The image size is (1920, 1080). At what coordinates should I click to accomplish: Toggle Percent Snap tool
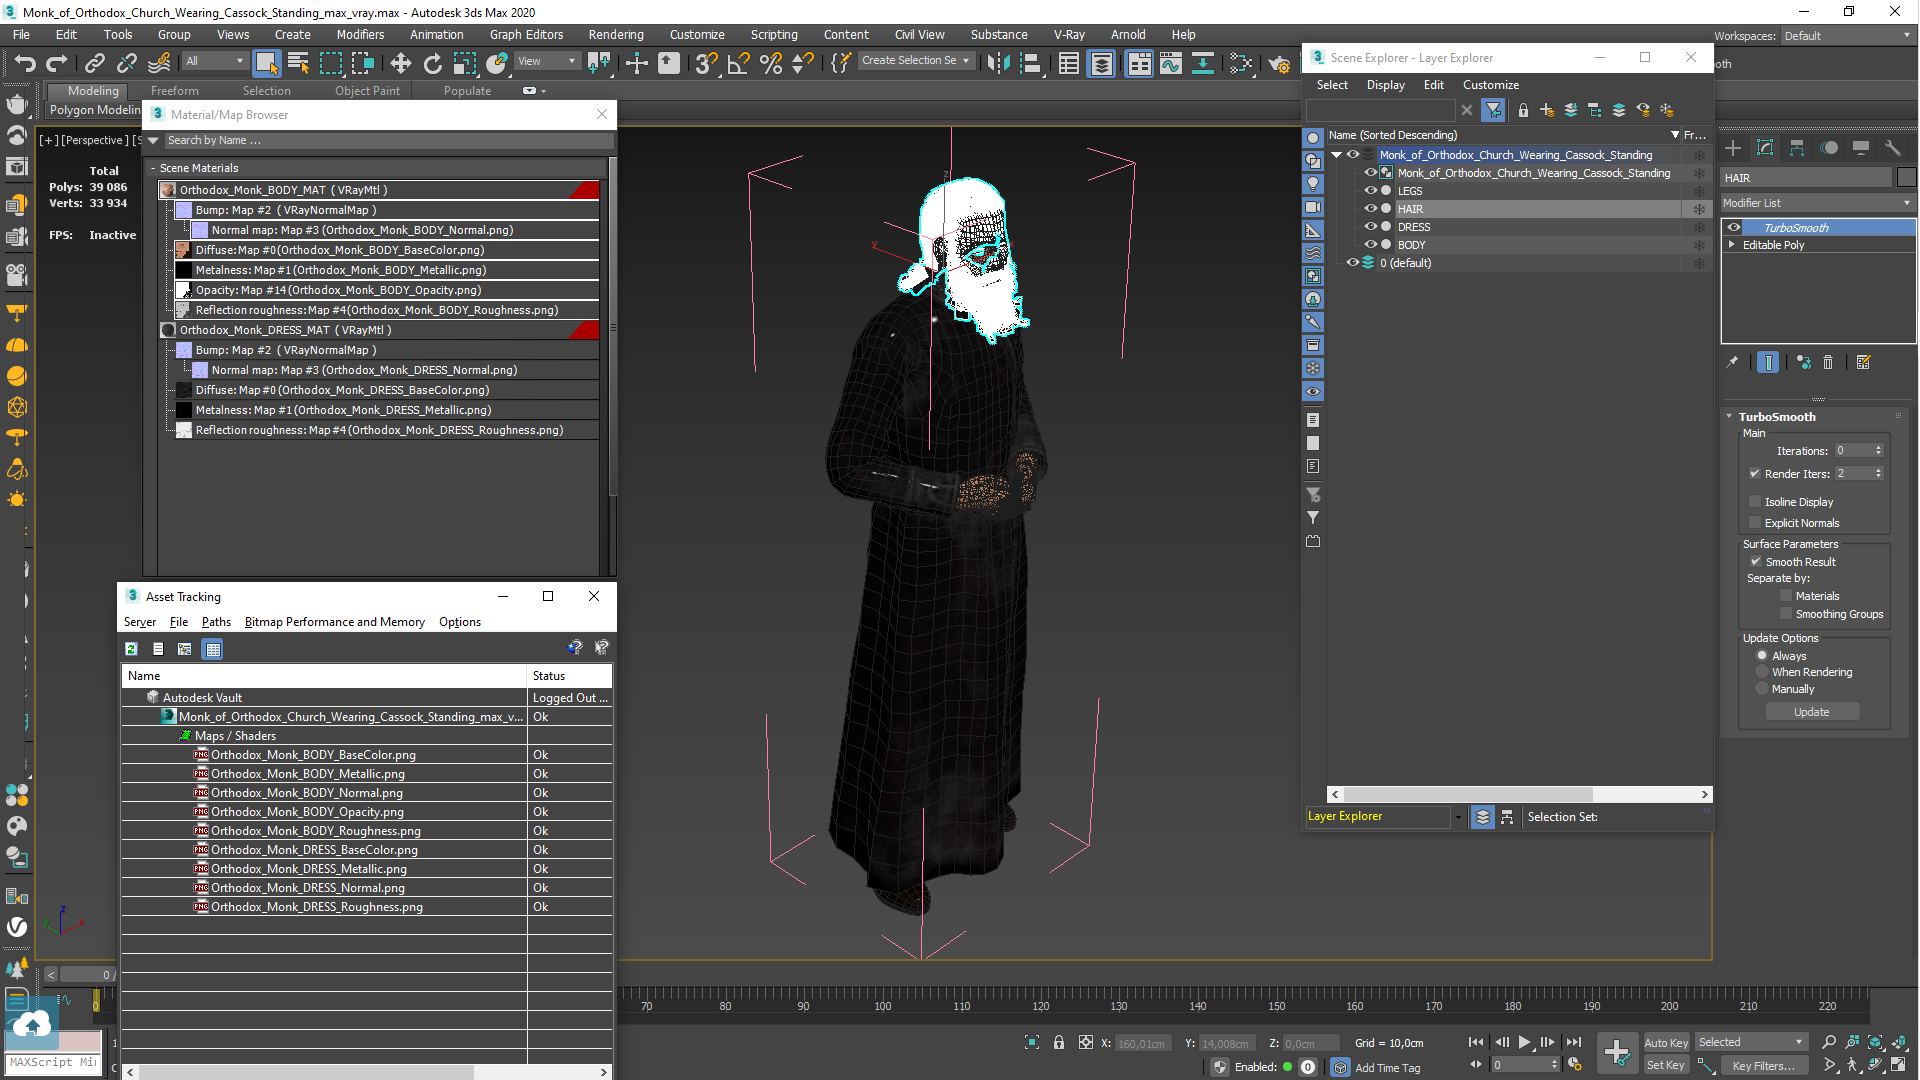point(771,63)
